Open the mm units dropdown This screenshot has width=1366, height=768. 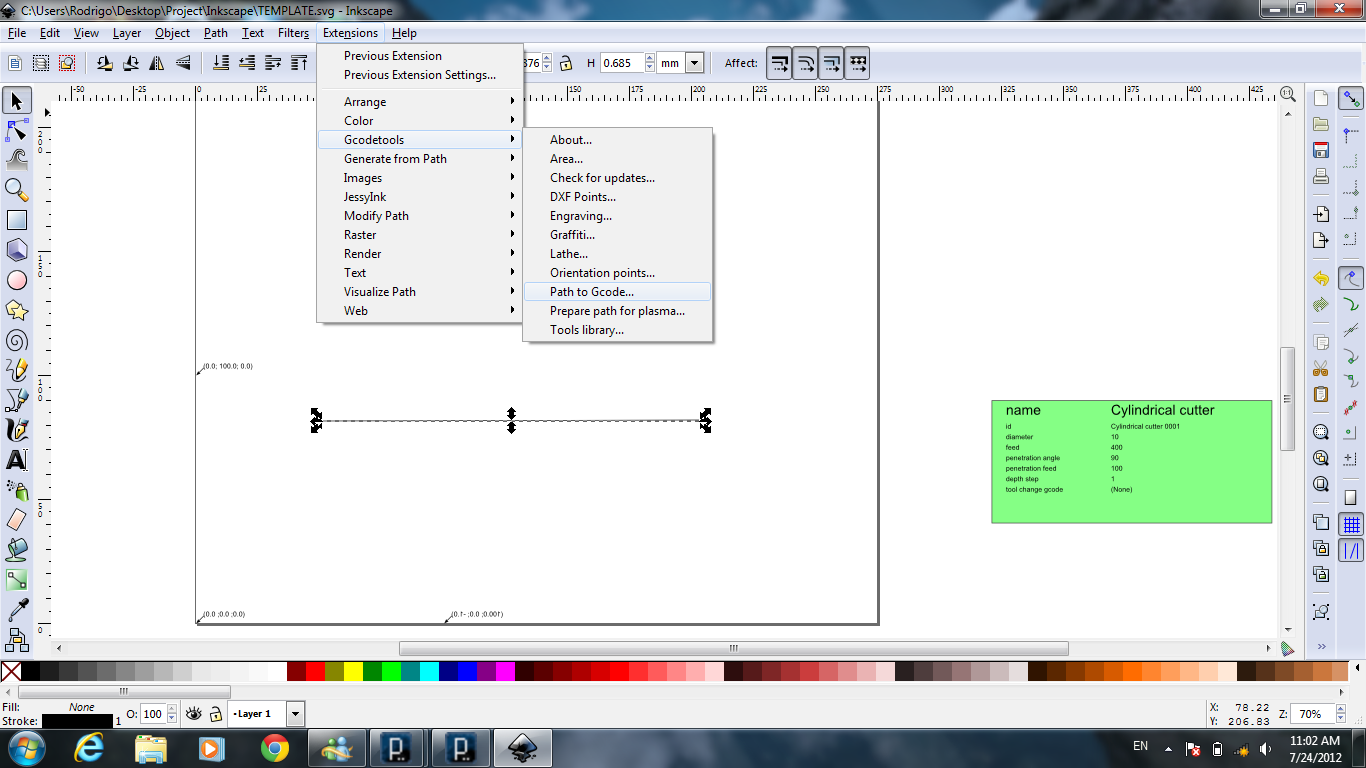click(x=694, y=63)
